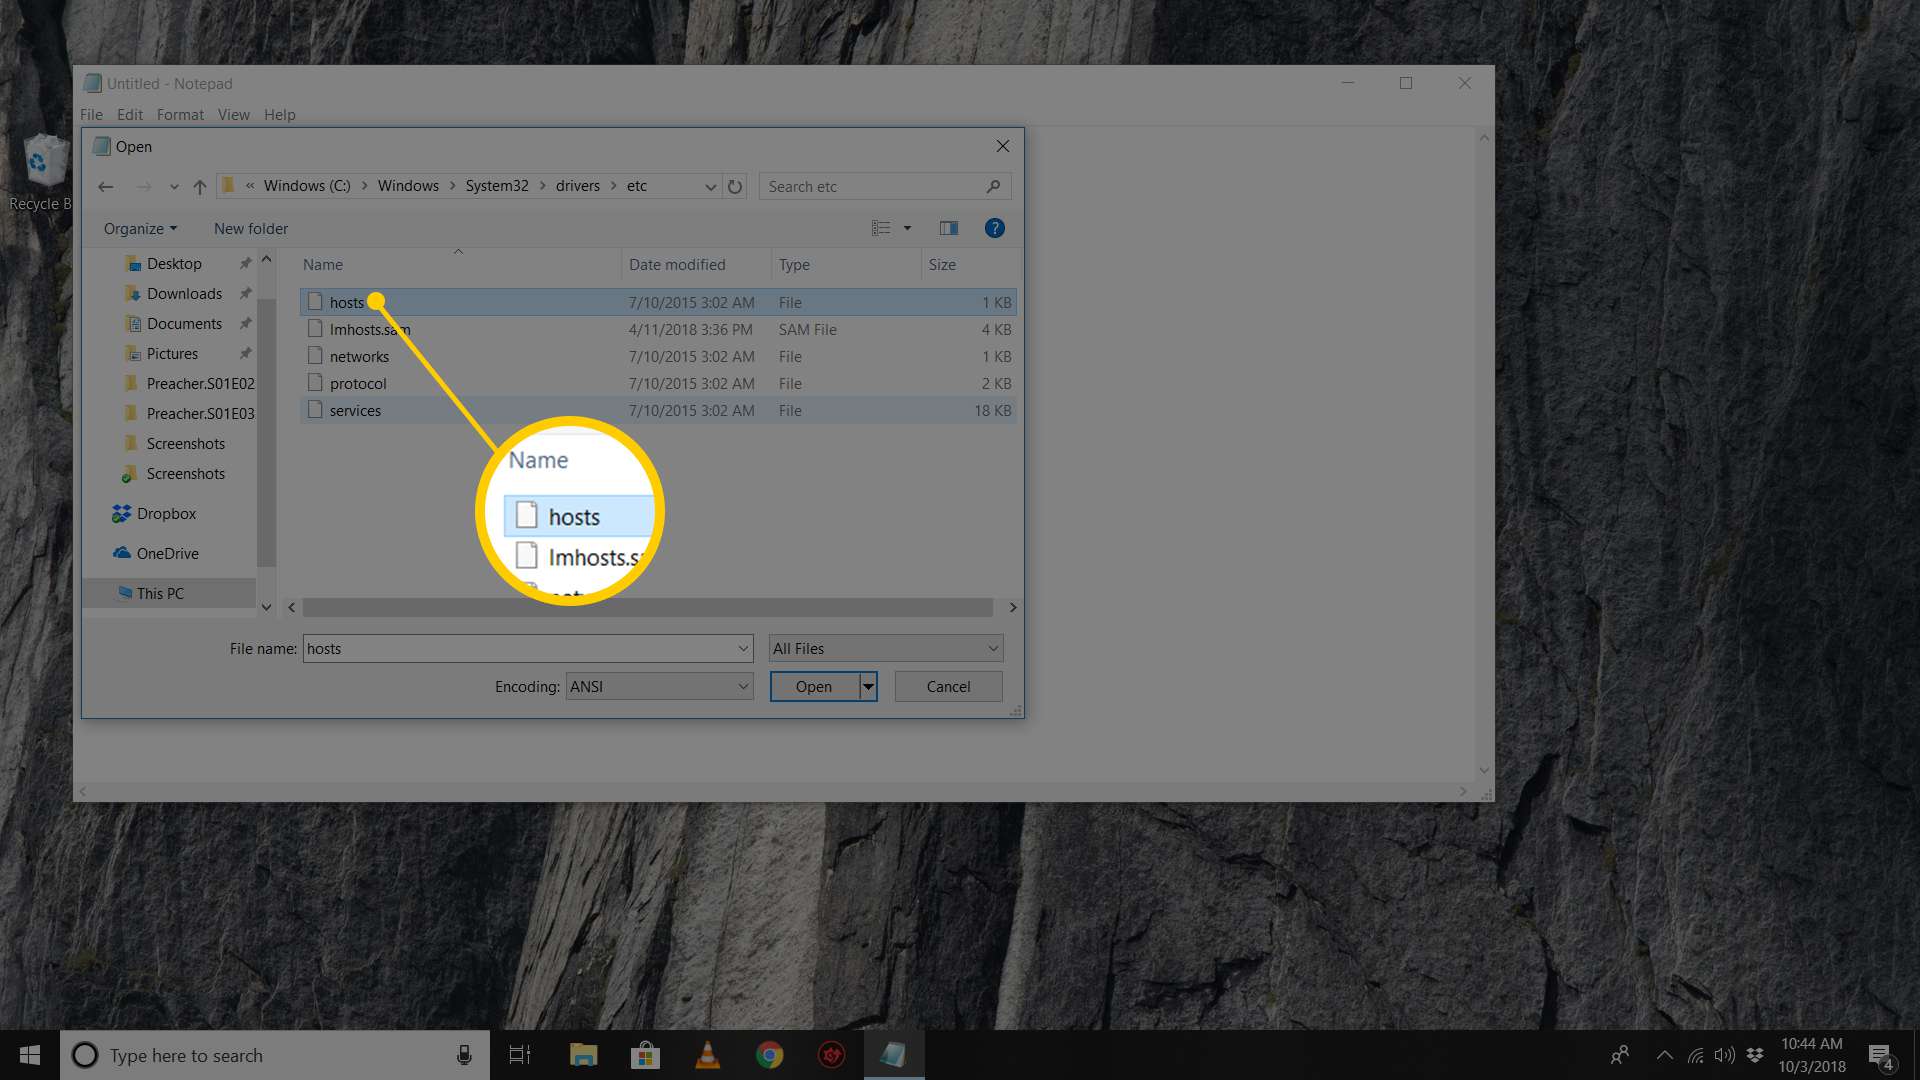
Task: Expand the Open button dropdown arrow
Action: tap(868, 684)
